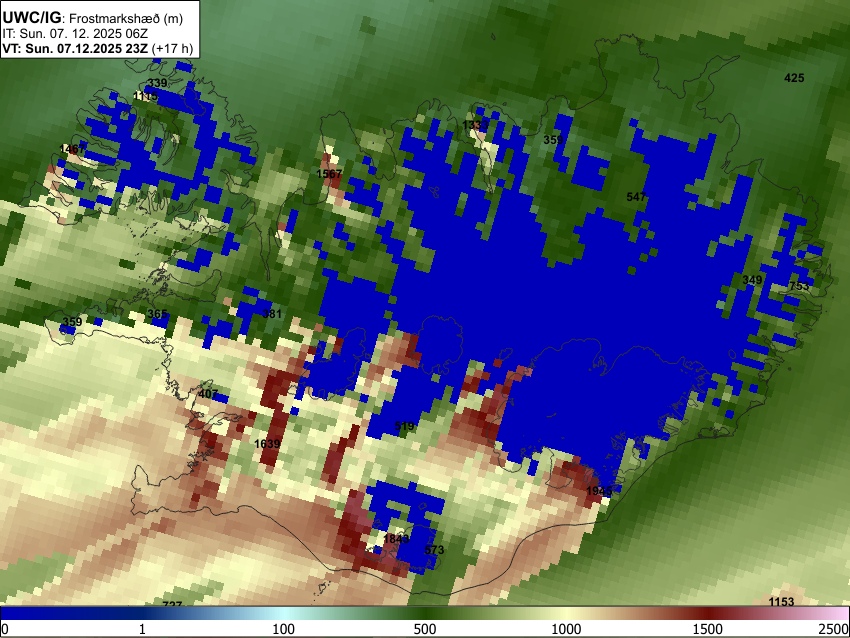Click the map value 349
This screenshot has height=638, width=850.
click(x=752, y=280)
